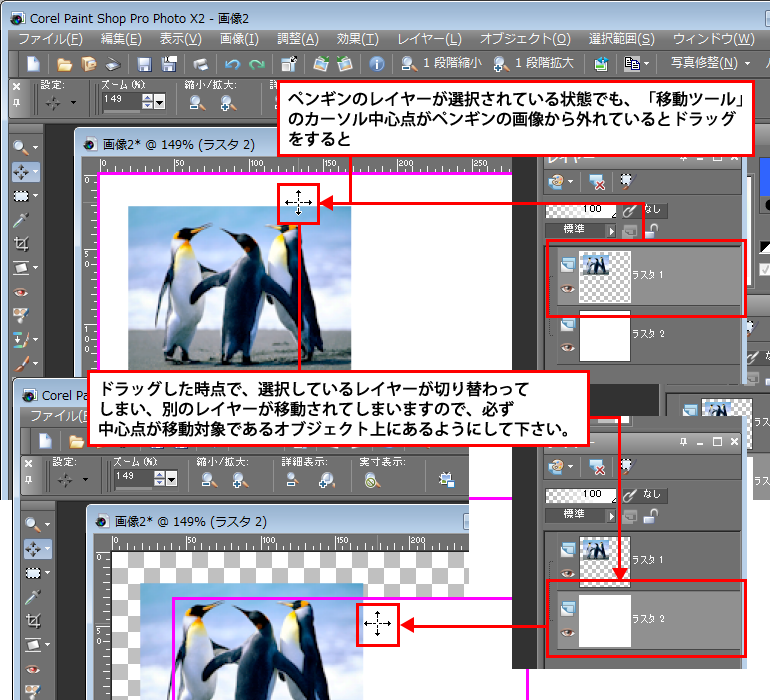
Task: Click the Print icon in the upper toolbar
Action: pyautogui.click(x=200, y=64)
